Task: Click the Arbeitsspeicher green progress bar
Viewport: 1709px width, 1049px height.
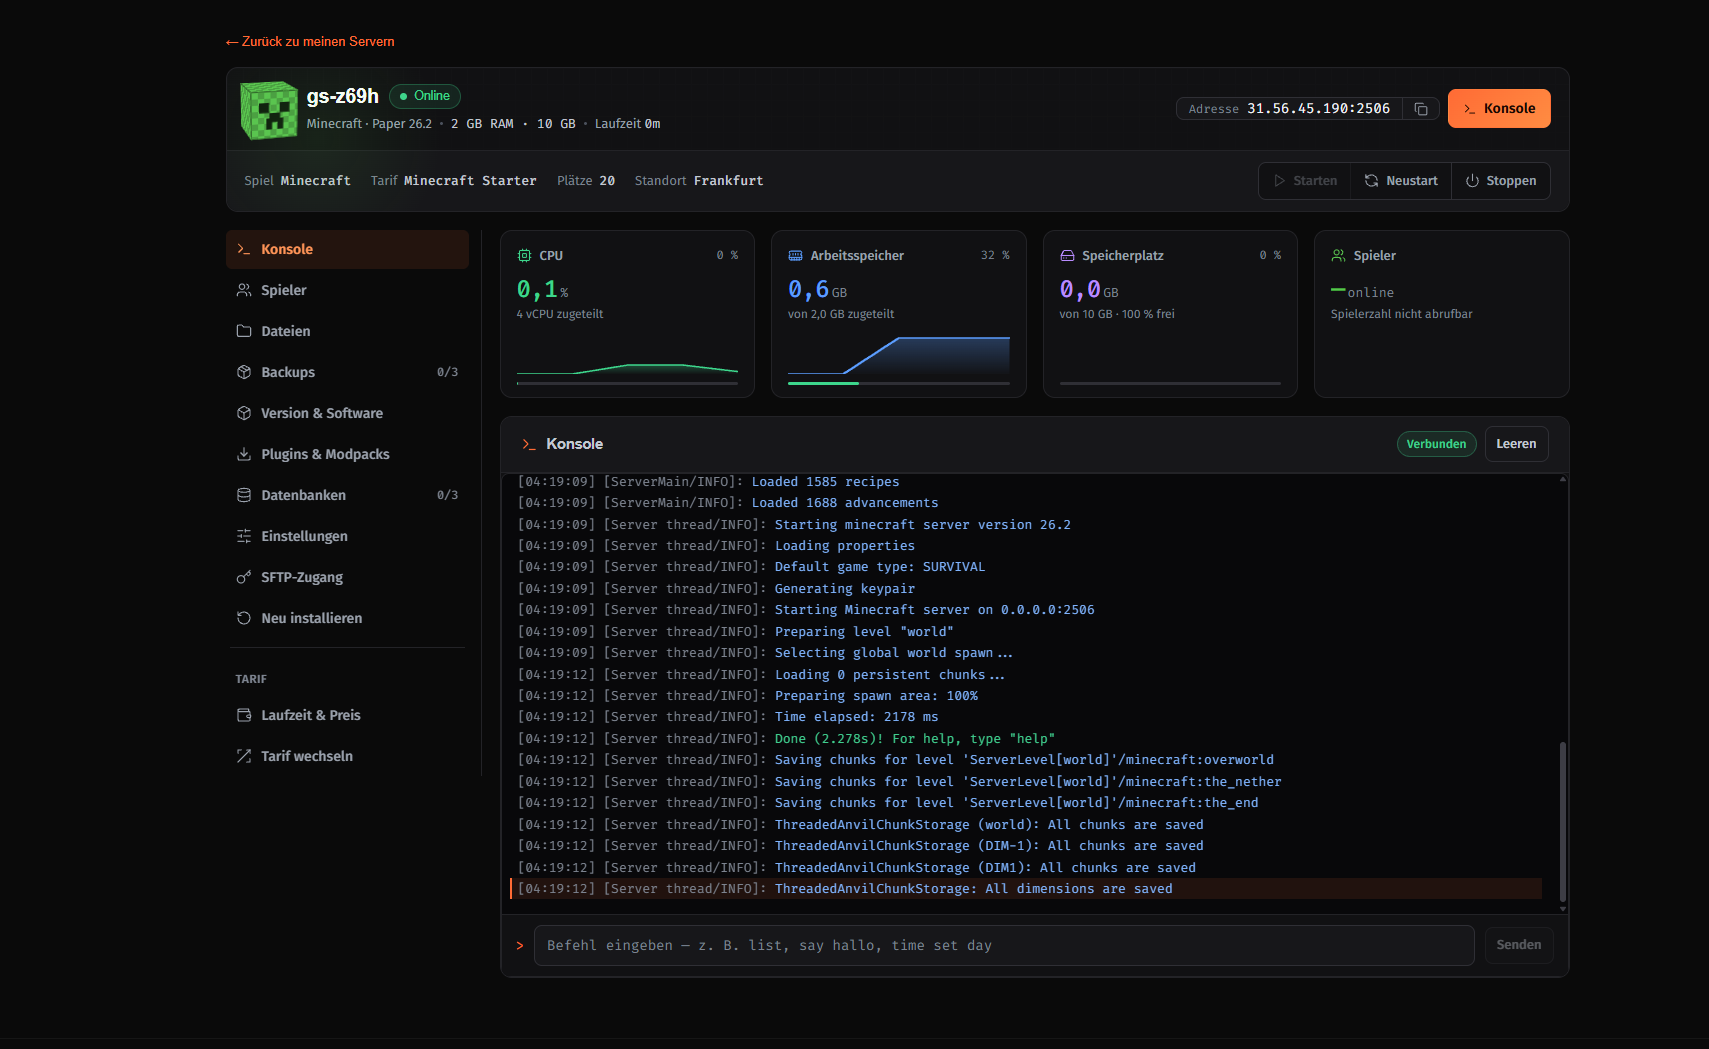Action: (x=823, y=383)
